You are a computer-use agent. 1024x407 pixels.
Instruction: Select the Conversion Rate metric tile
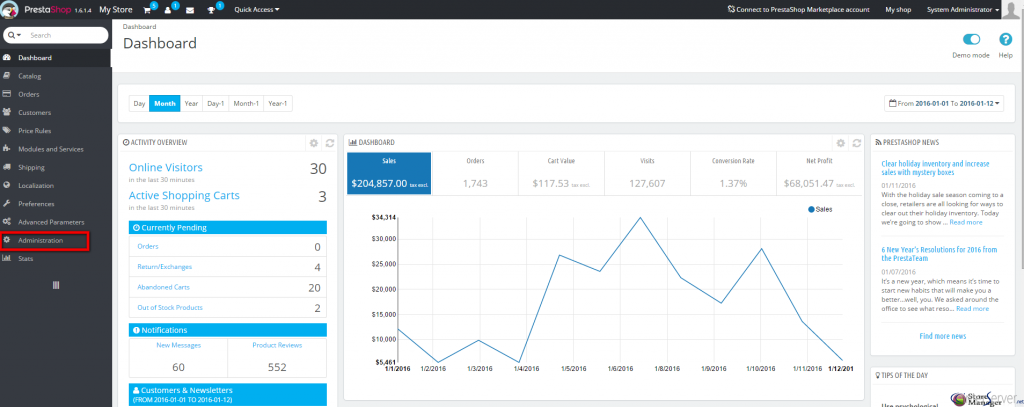click(733, 173)
